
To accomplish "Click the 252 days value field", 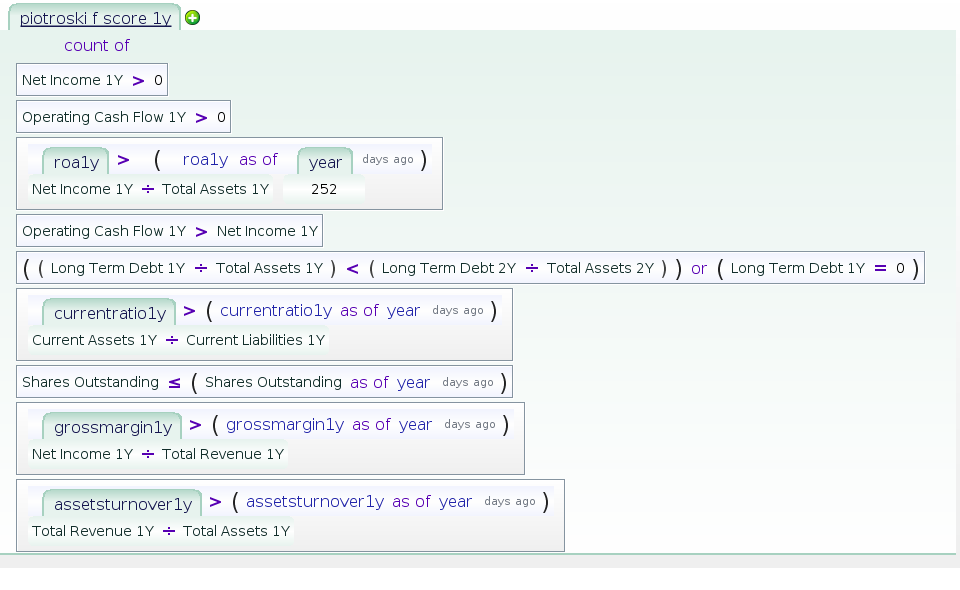I will click(324, 189).
